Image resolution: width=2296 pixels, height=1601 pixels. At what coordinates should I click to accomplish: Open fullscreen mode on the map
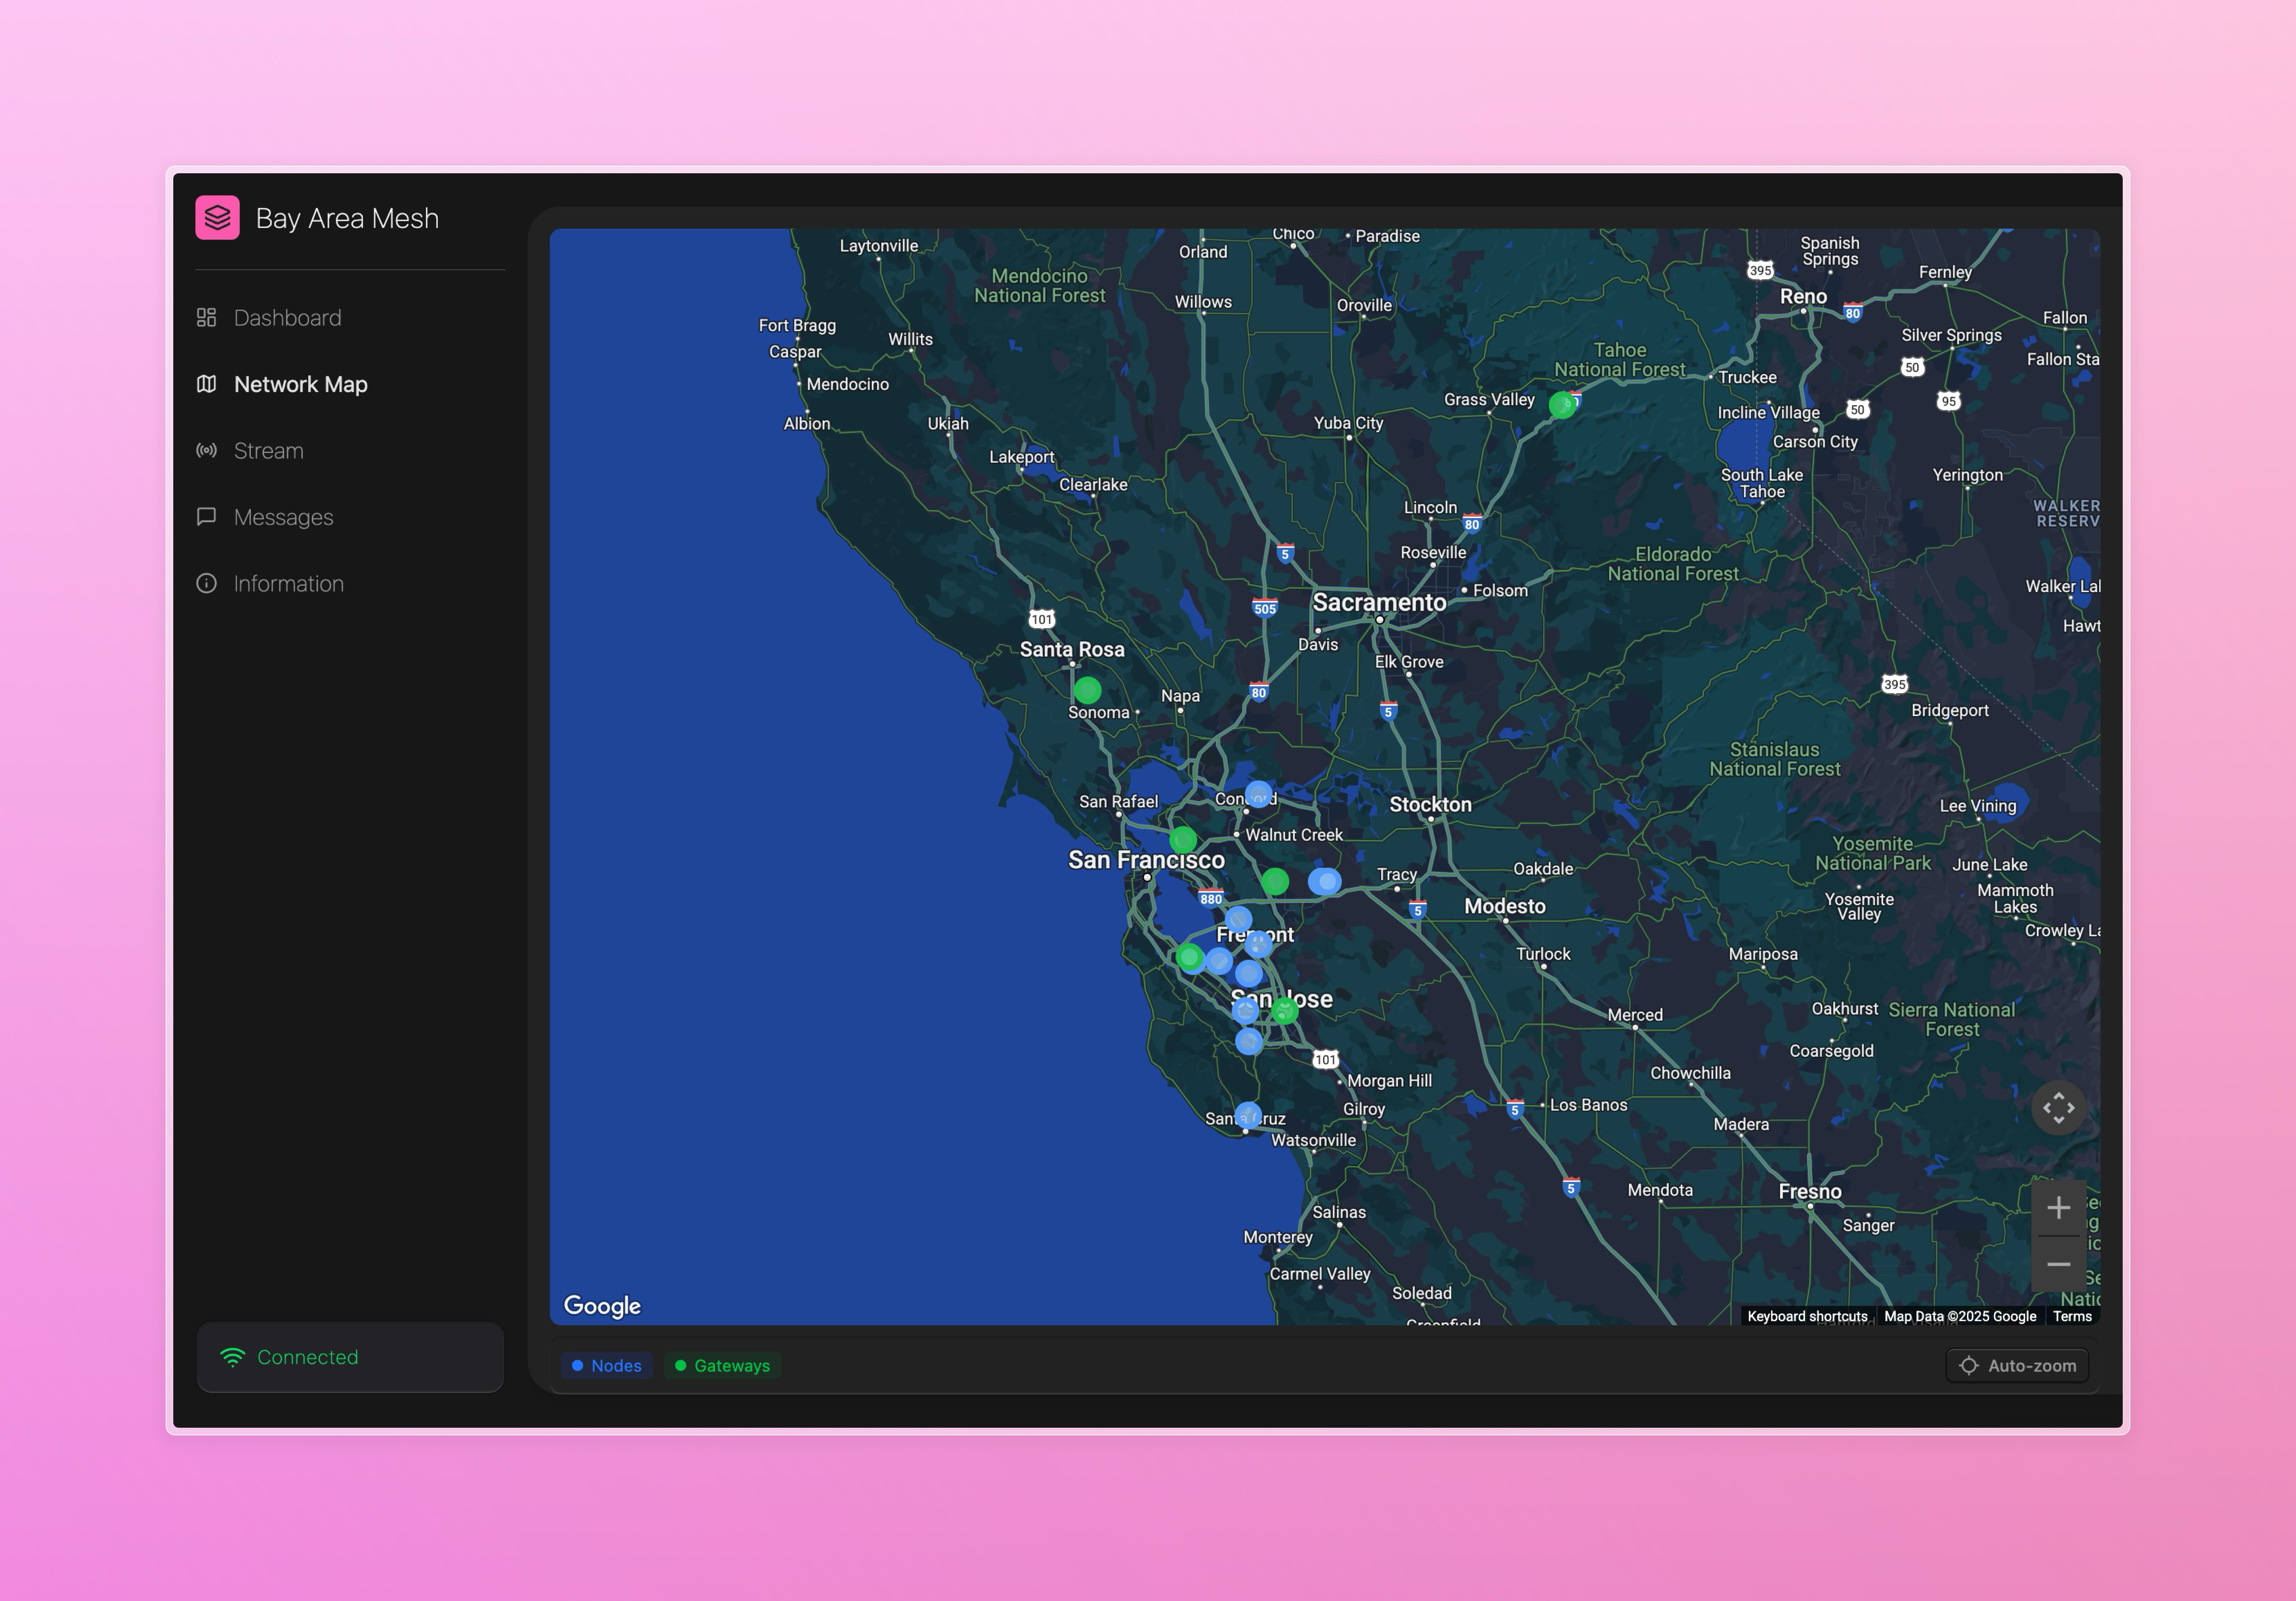(2058, 1108)
